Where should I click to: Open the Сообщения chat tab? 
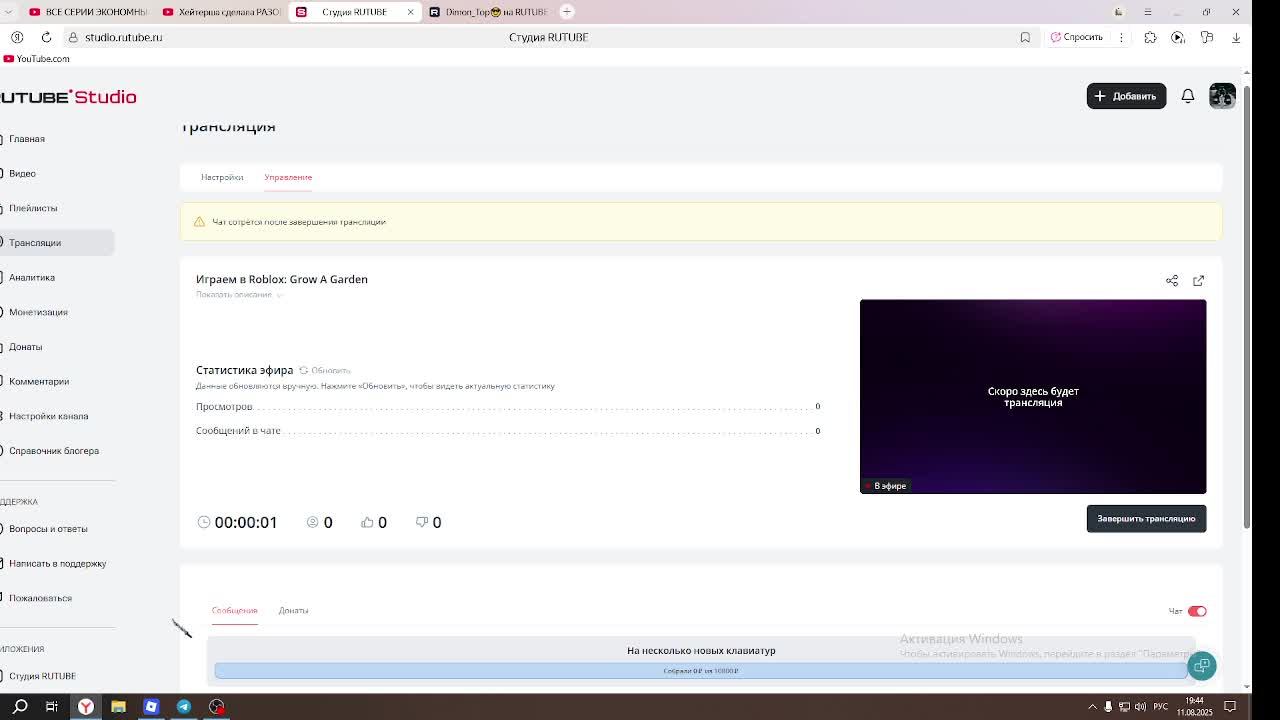(234, 610)
